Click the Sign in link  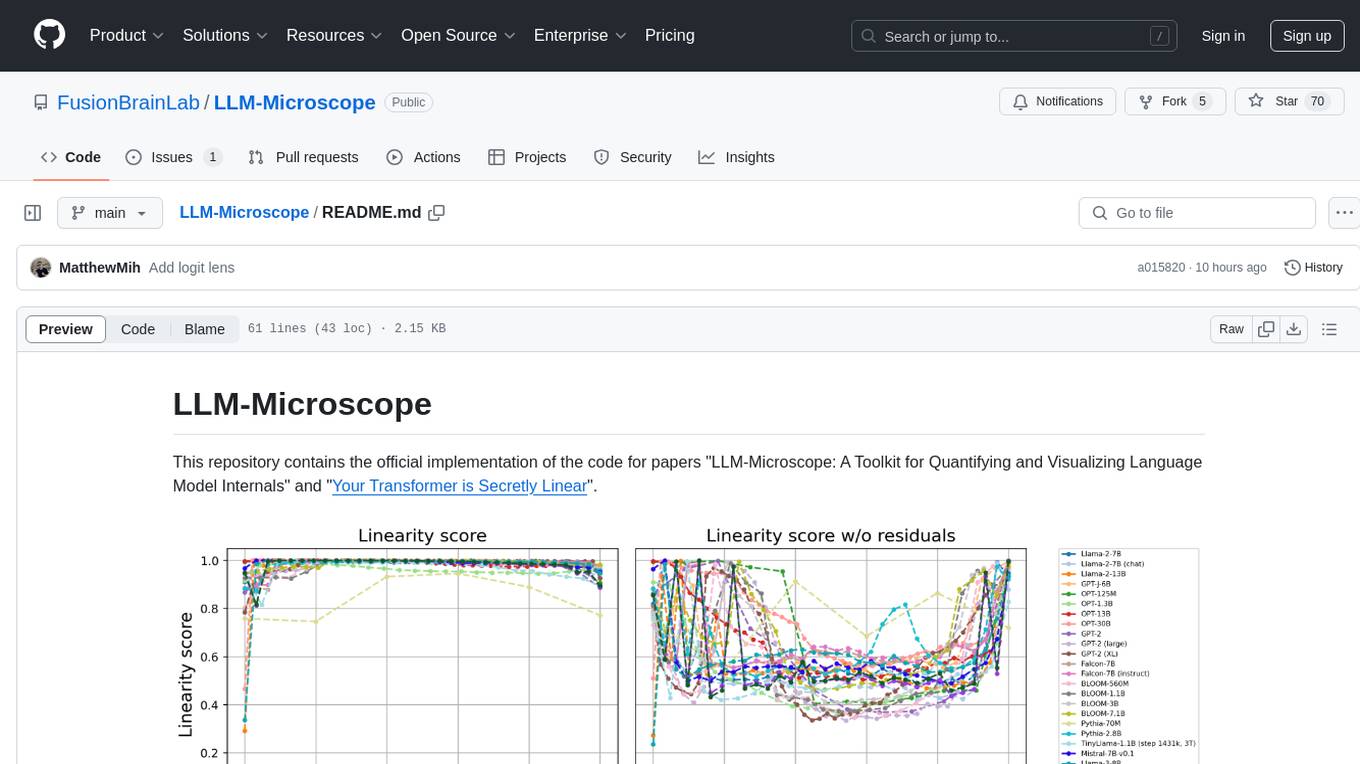1223,36
